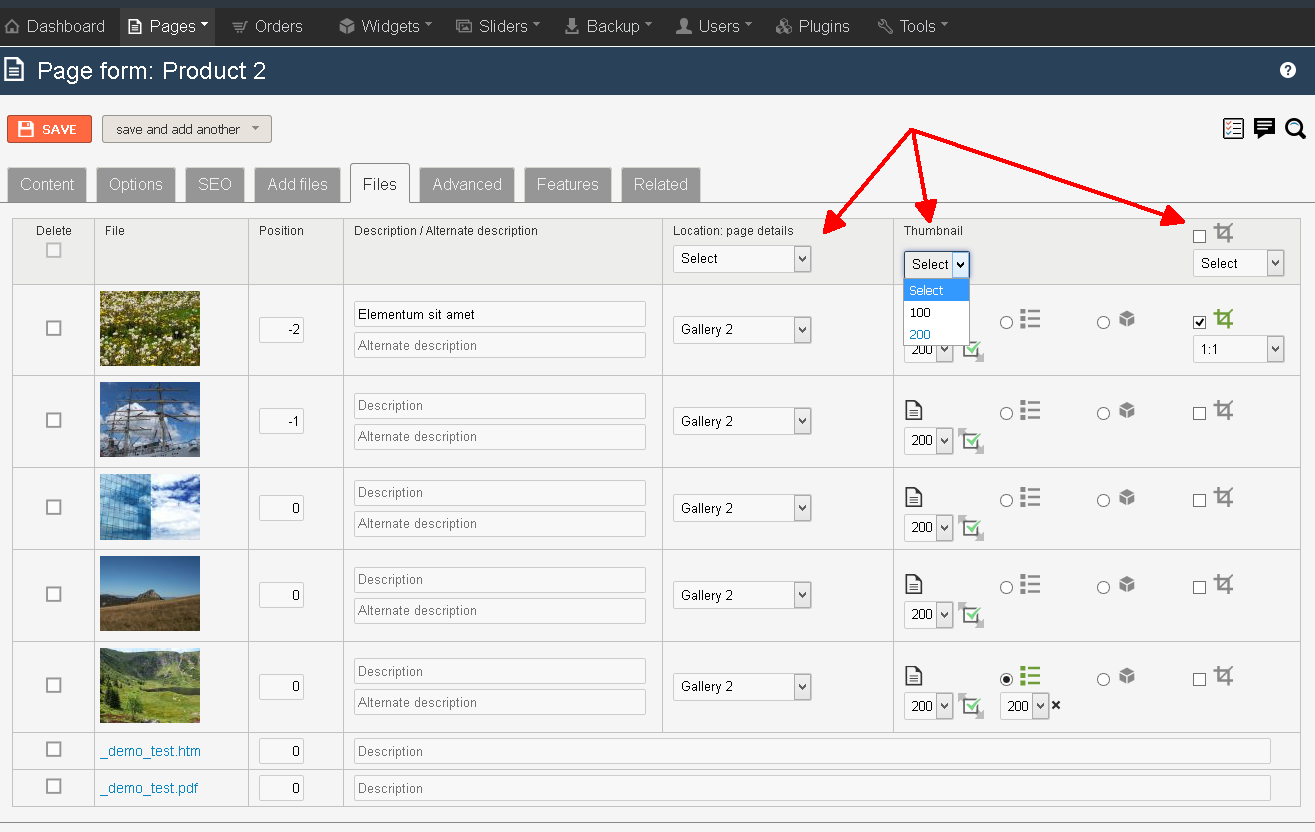
Task: Click the checklist icon near the search icon
Action: [x=1233, y=128]
